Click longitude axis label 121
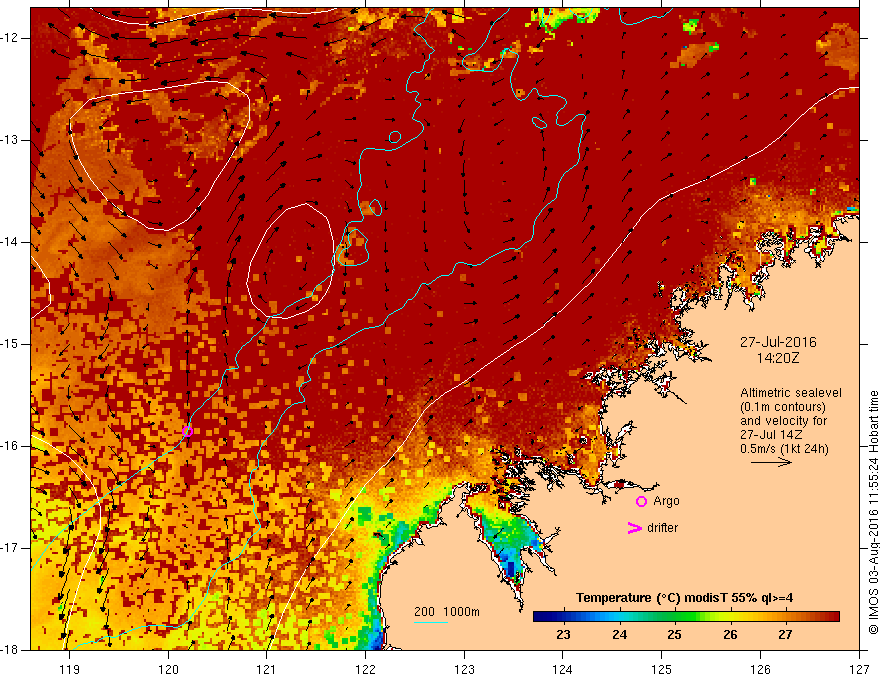 [267, 669]
